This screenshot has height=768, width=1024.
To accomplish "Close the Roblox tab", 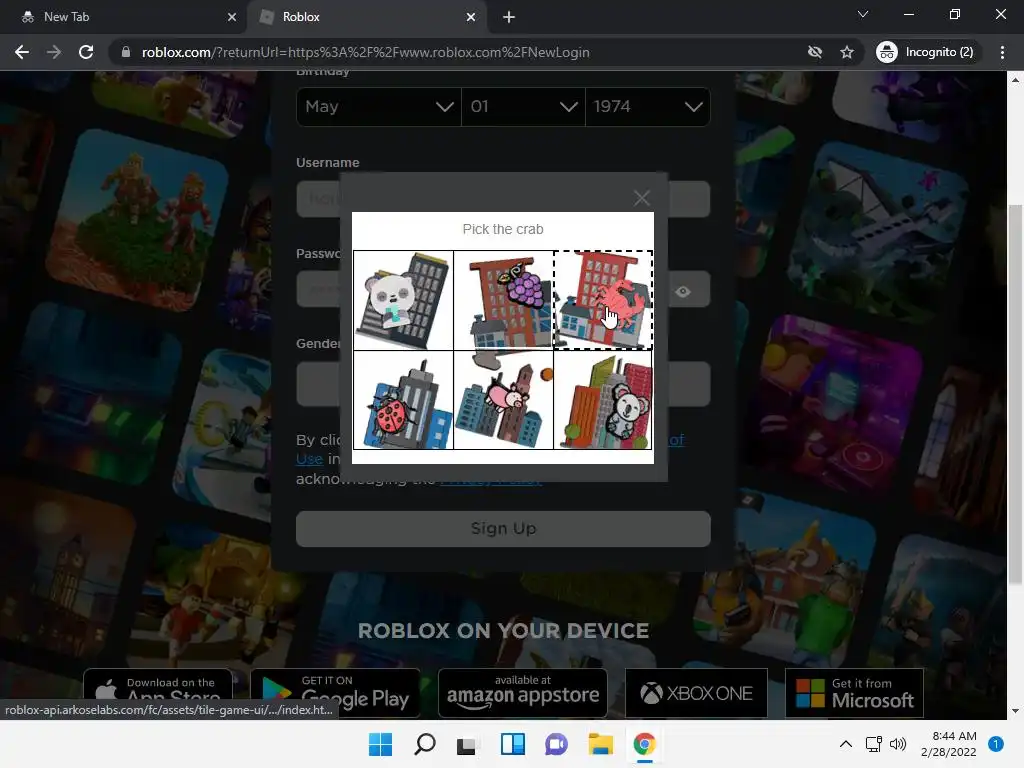I will tap(471, 17).
